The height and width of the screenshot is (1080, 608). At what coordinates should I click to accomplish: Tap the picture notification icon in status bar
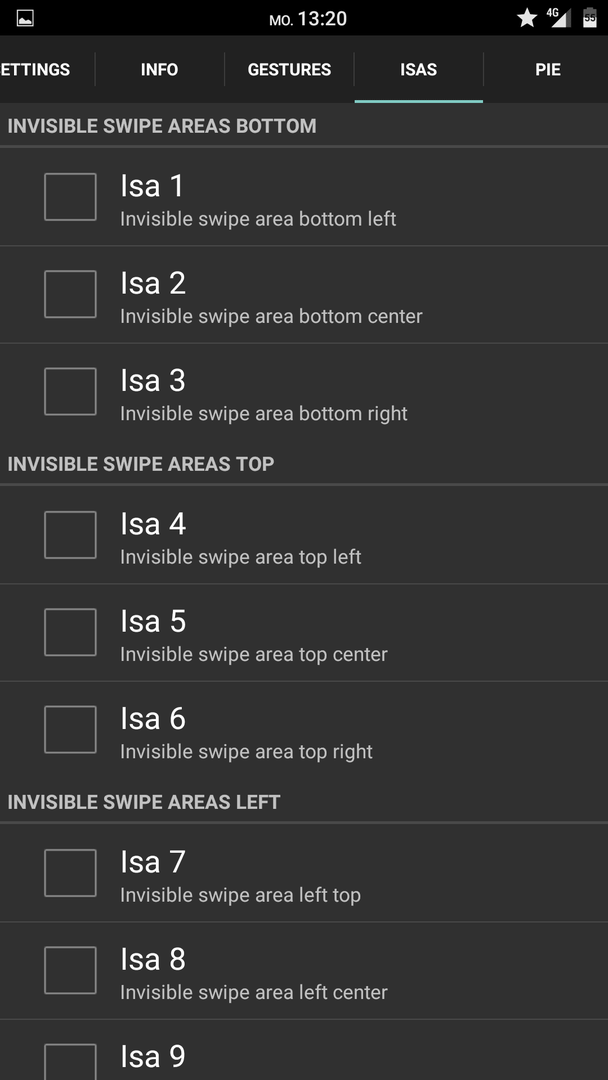point(25,19)
